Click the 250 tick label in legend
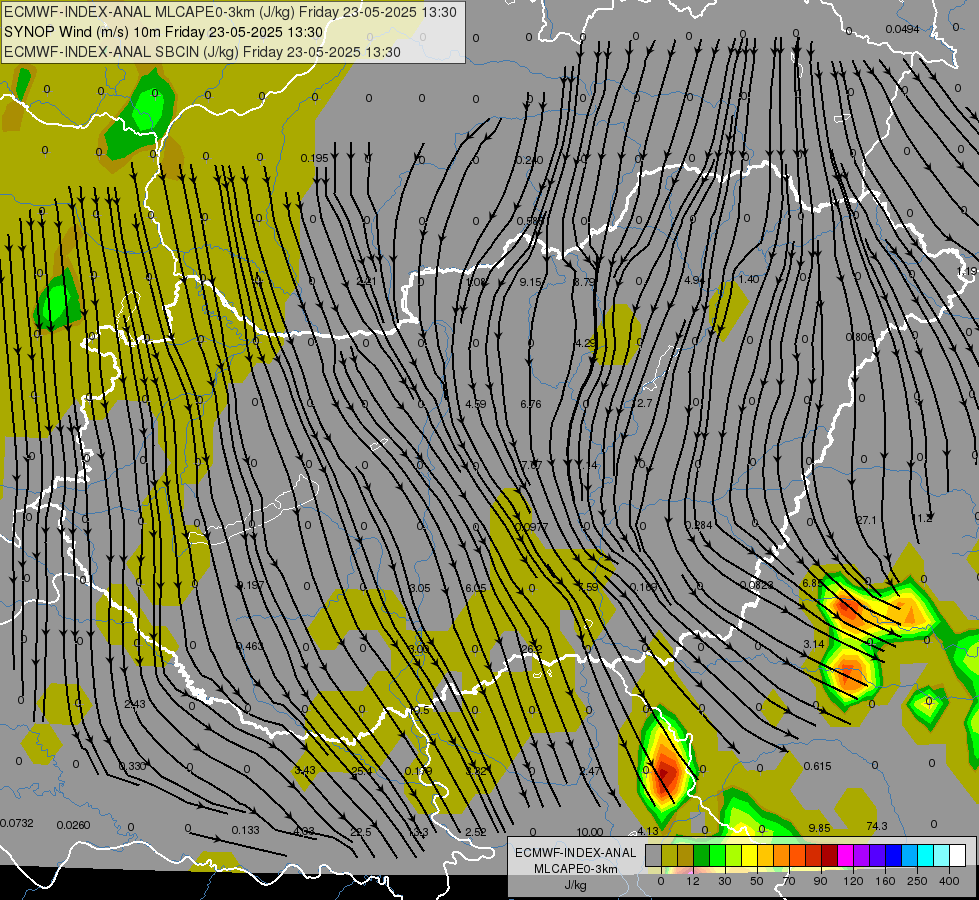 click(x=917, y=881)
